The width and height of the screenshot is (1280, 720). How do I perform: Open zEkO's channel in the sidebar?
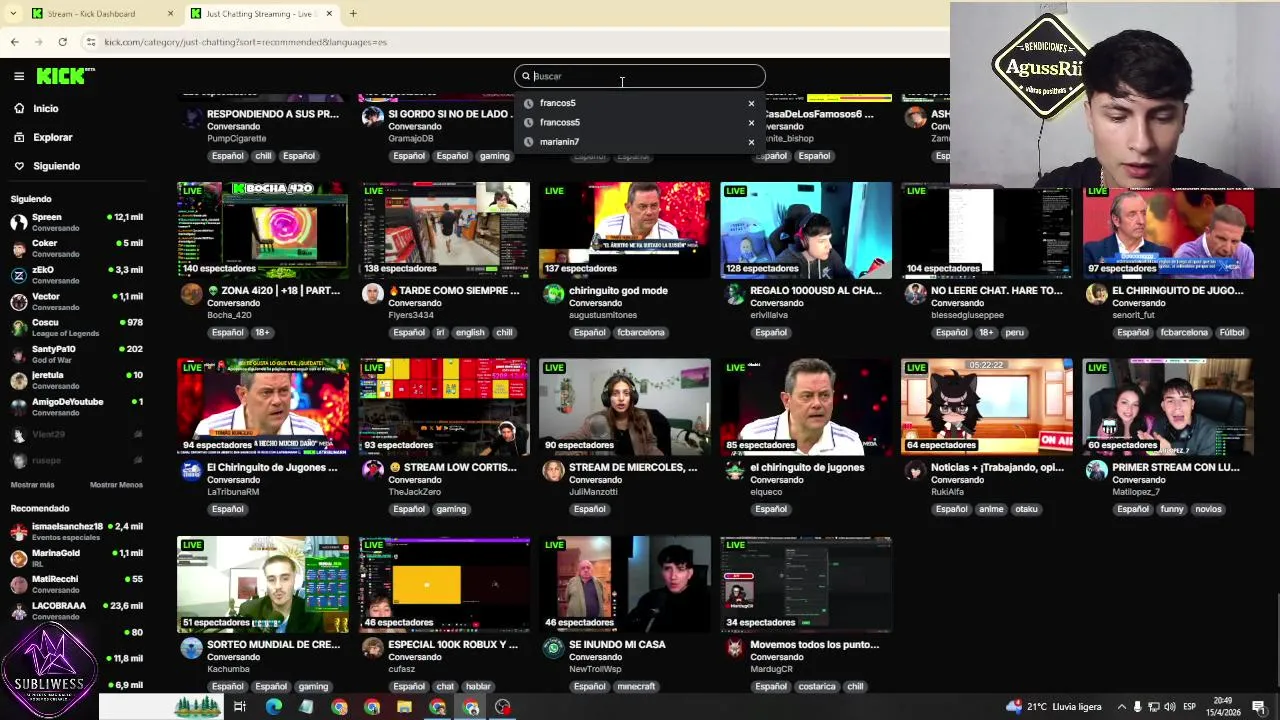77,275
